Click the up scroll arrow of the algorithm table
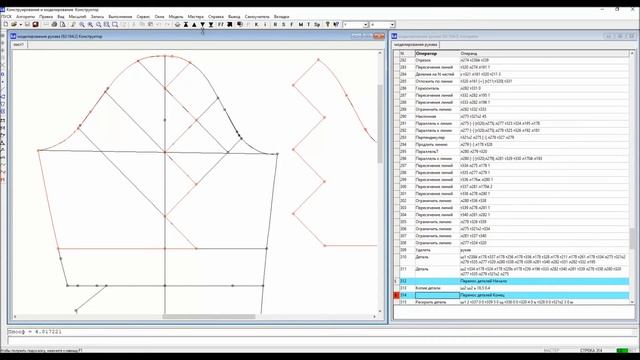640x360 pixels. [632, 53]
